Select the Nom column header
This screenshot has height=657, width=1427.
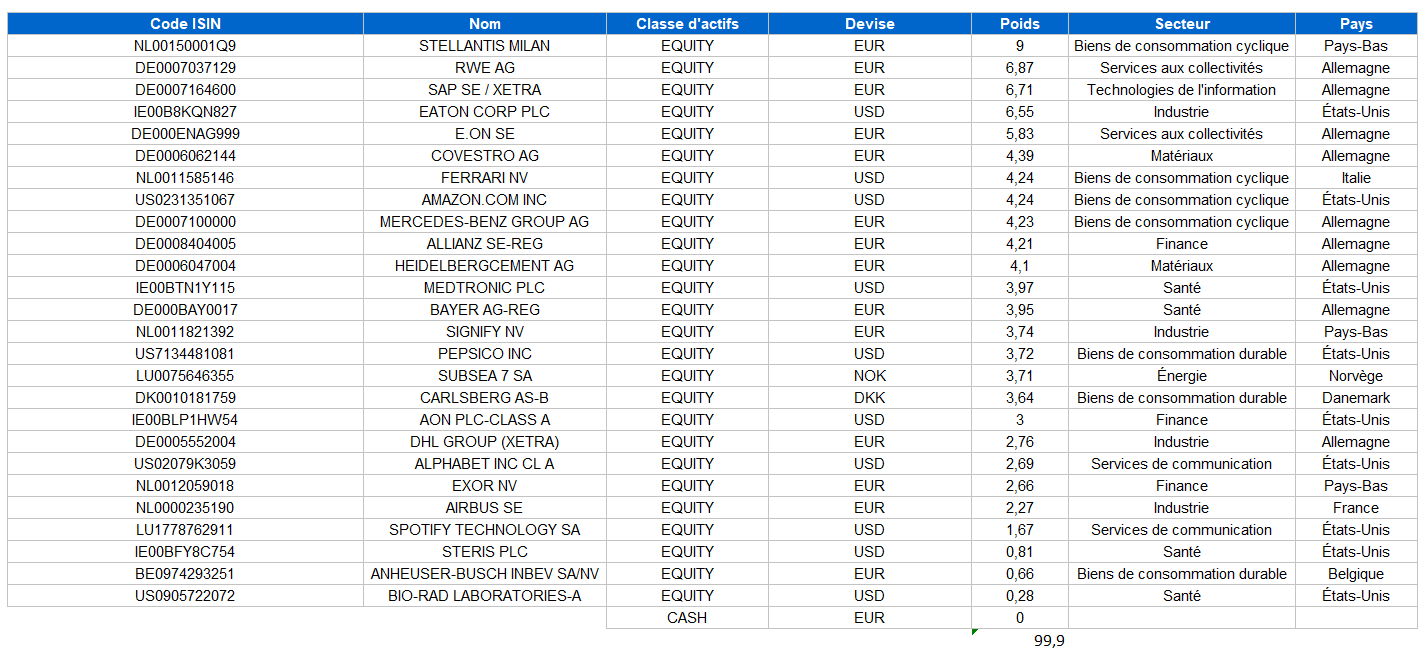click(x=485, y=24)
